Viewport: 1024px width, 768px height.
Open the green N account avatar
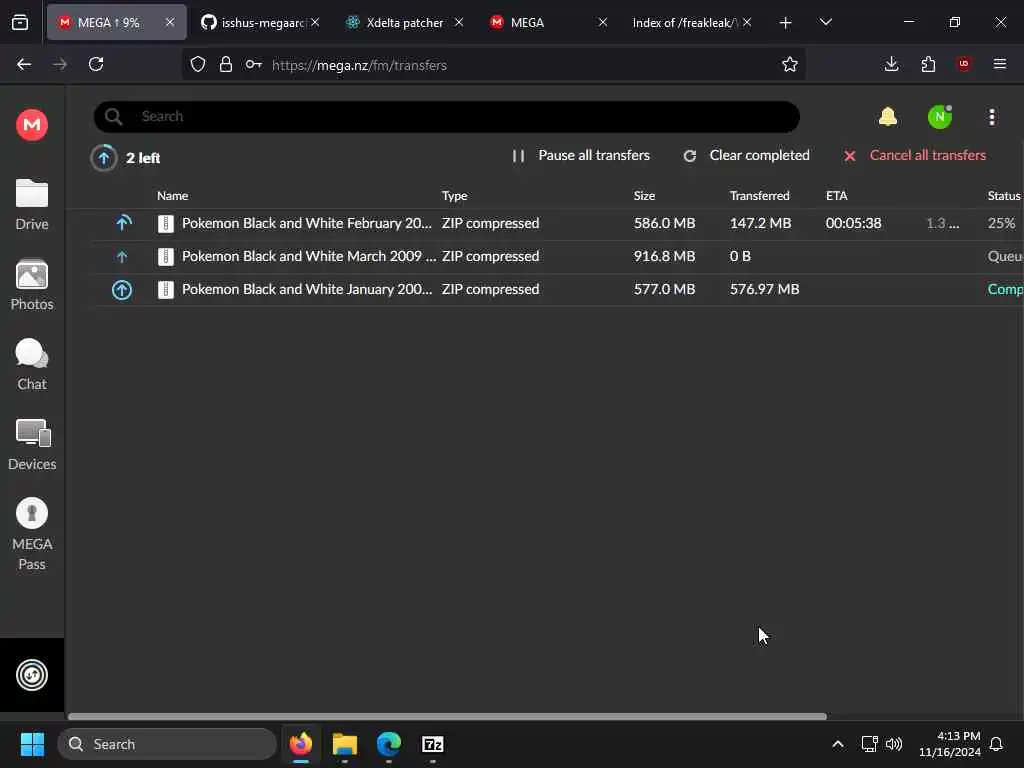[940, 117]
